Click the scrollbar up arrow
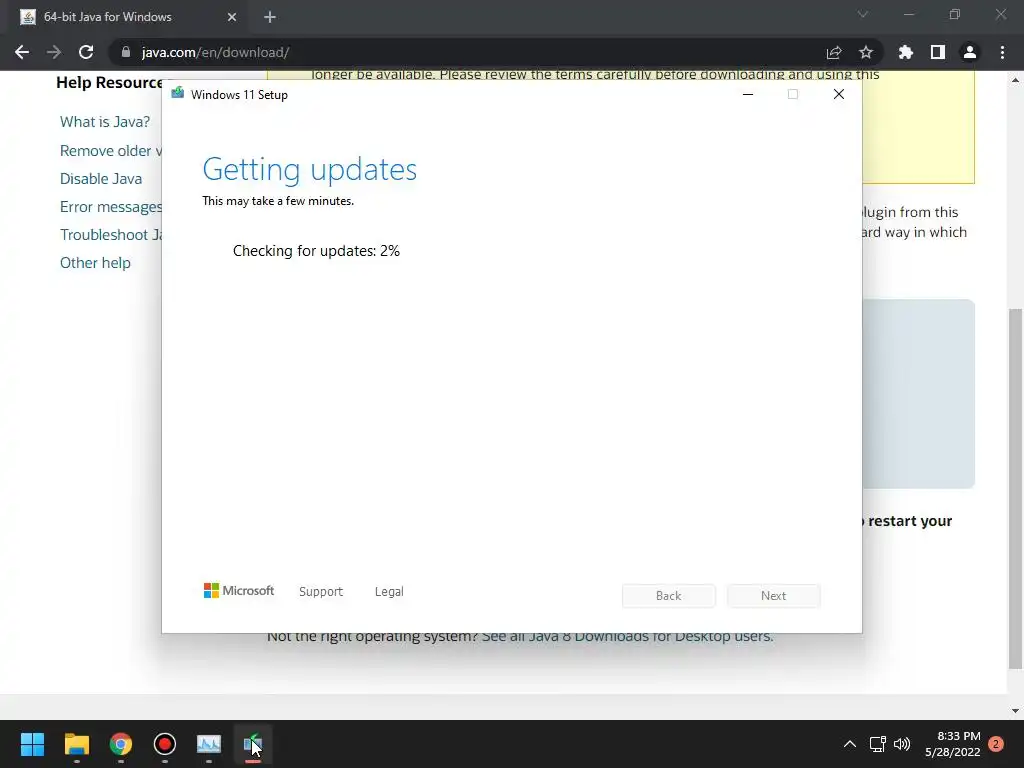The width and height of the screenshot is (1024, 768). point(1015,80)
